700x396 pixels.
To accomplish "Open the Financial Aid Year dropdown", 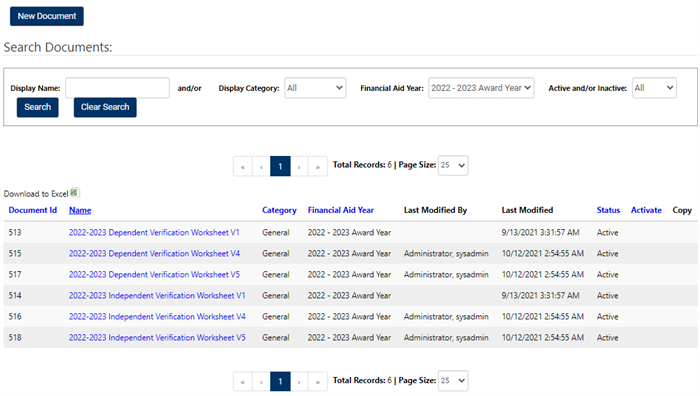I will click(481, 88).
